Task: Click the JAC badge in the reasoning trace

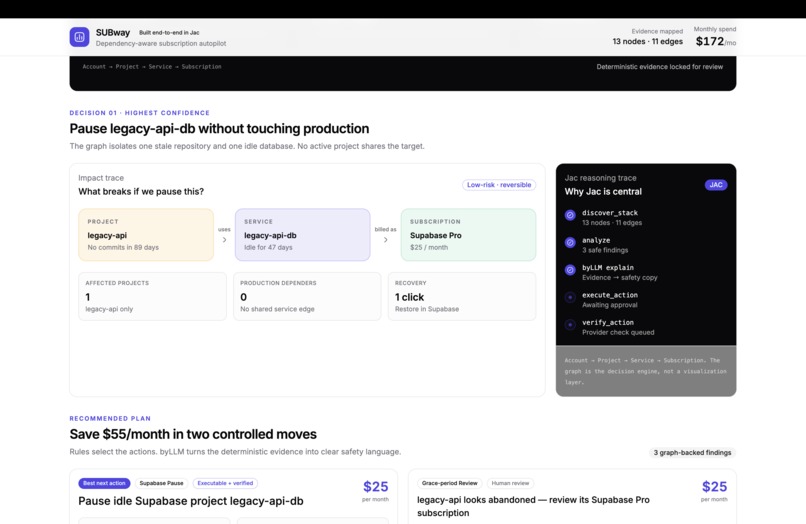Action: tap(716, 185)
